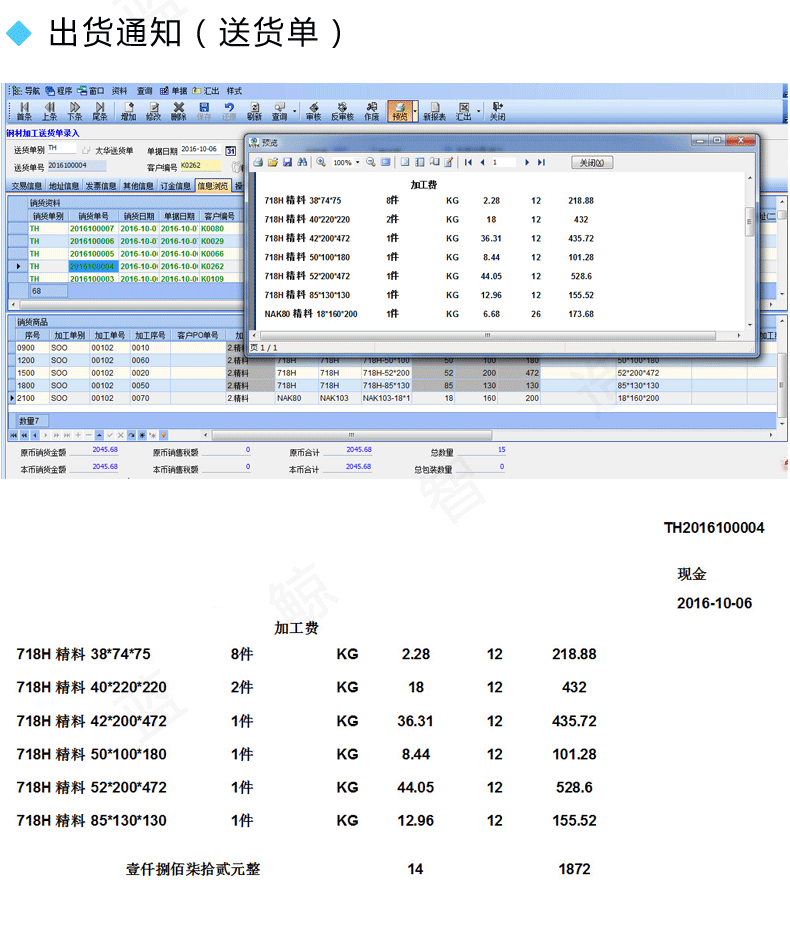Click the zoom-in magnifier in preview toolbar
Viewport: 790px width, 925px height.
pos(321,162)
